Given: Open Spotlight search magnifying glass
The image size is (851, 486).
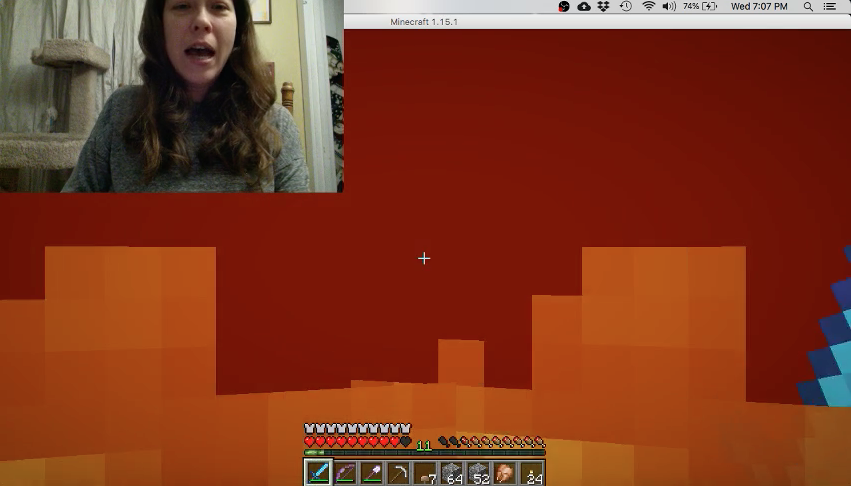Looking at the screenshot, I should 808,7.
